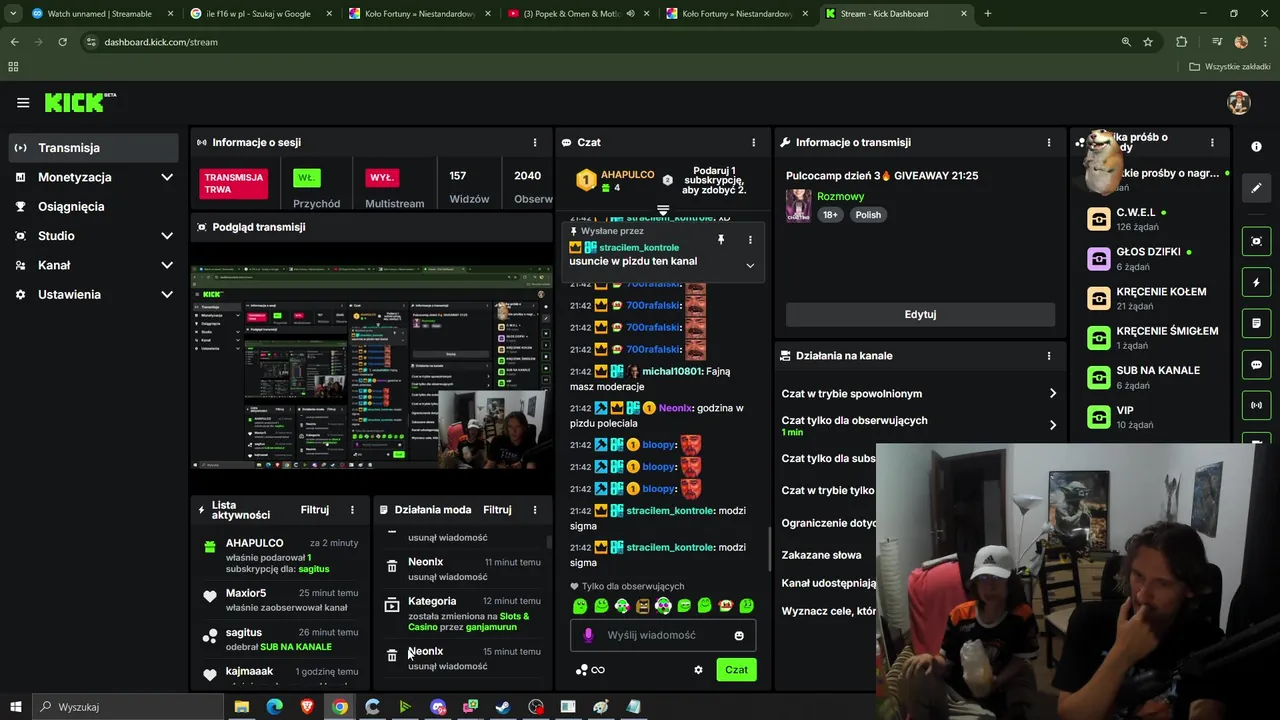This screenshot has height=720, width=1280.
Task: Open the Filtruj filter in Działania moda
Action: coord(497,509)
